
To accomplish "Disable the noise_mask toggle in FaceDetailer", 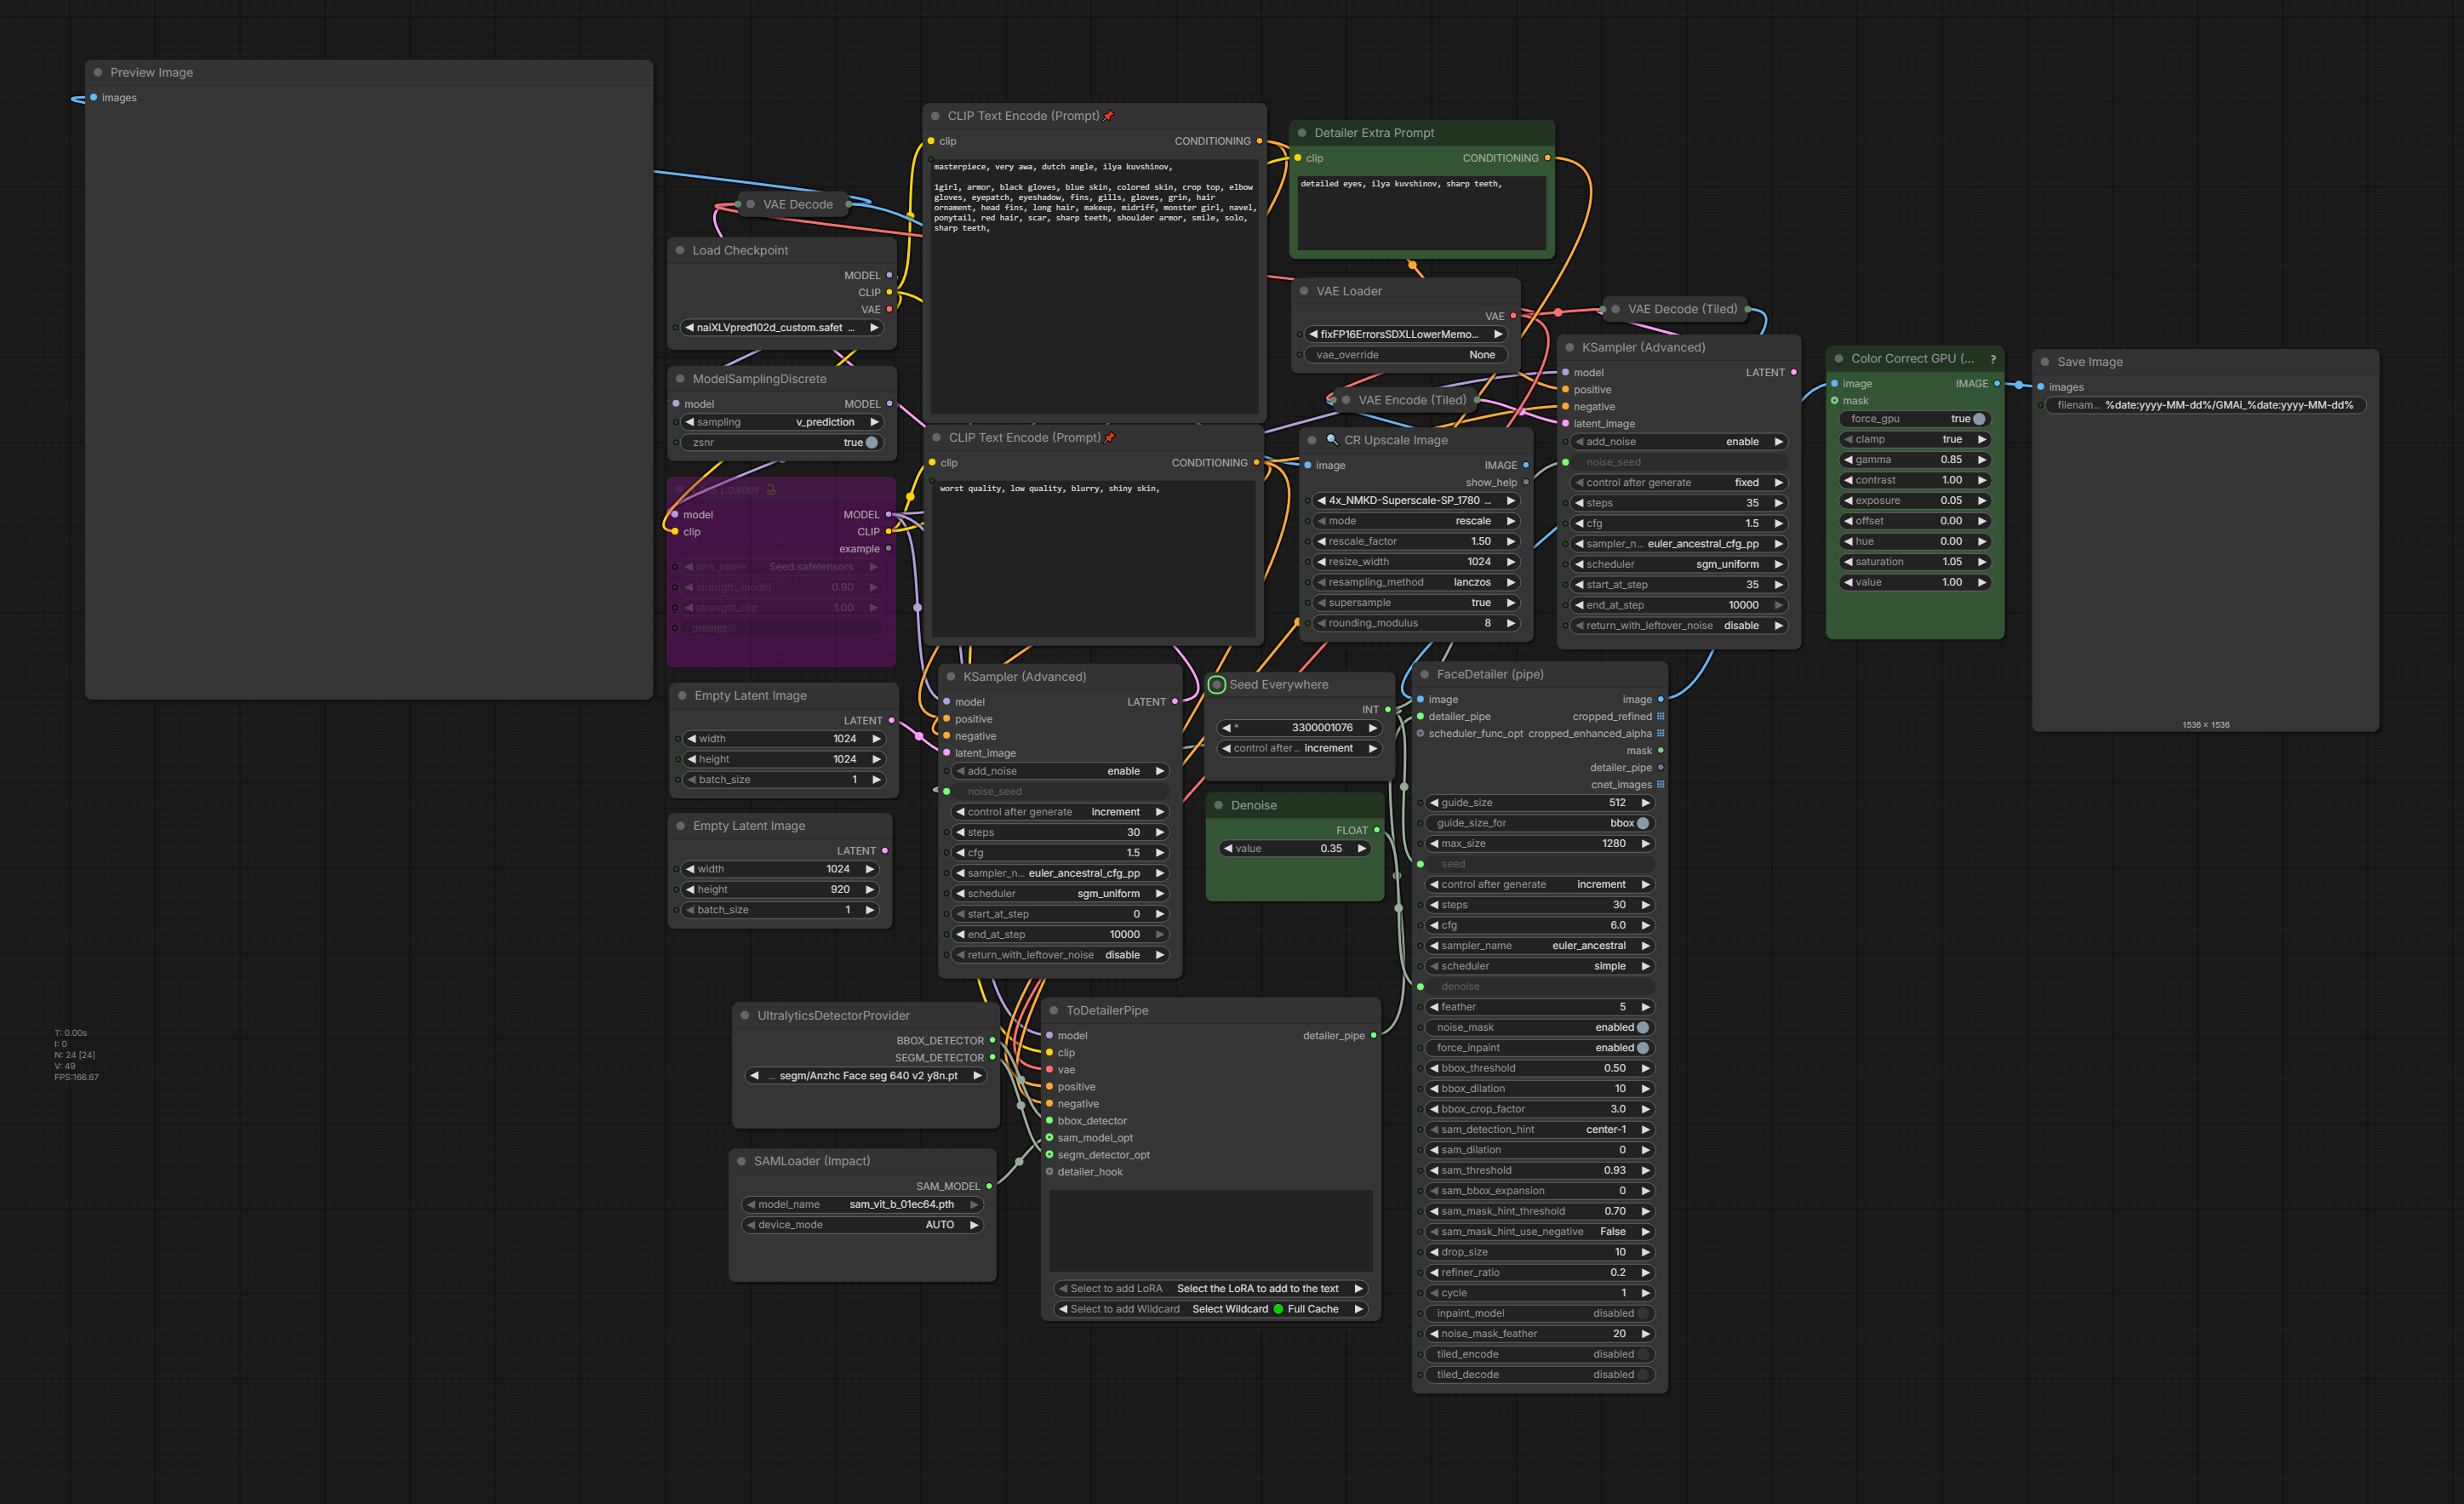I will click(1642, 1028).
